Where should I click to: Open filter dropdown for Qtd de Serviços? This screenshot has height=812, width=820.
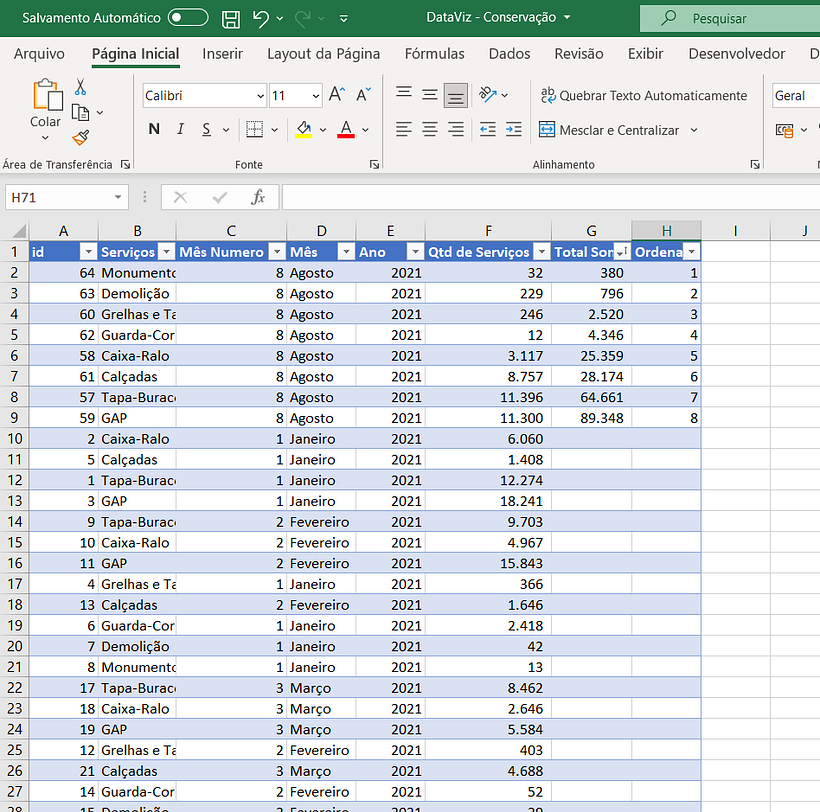tap(542, 252)
